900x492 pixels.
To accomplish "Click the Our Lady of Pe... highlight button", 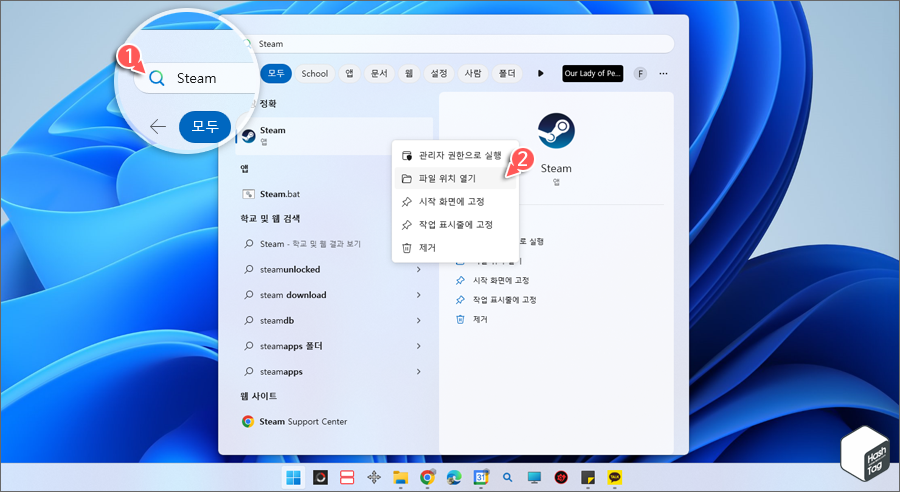I will click(592, 73).
